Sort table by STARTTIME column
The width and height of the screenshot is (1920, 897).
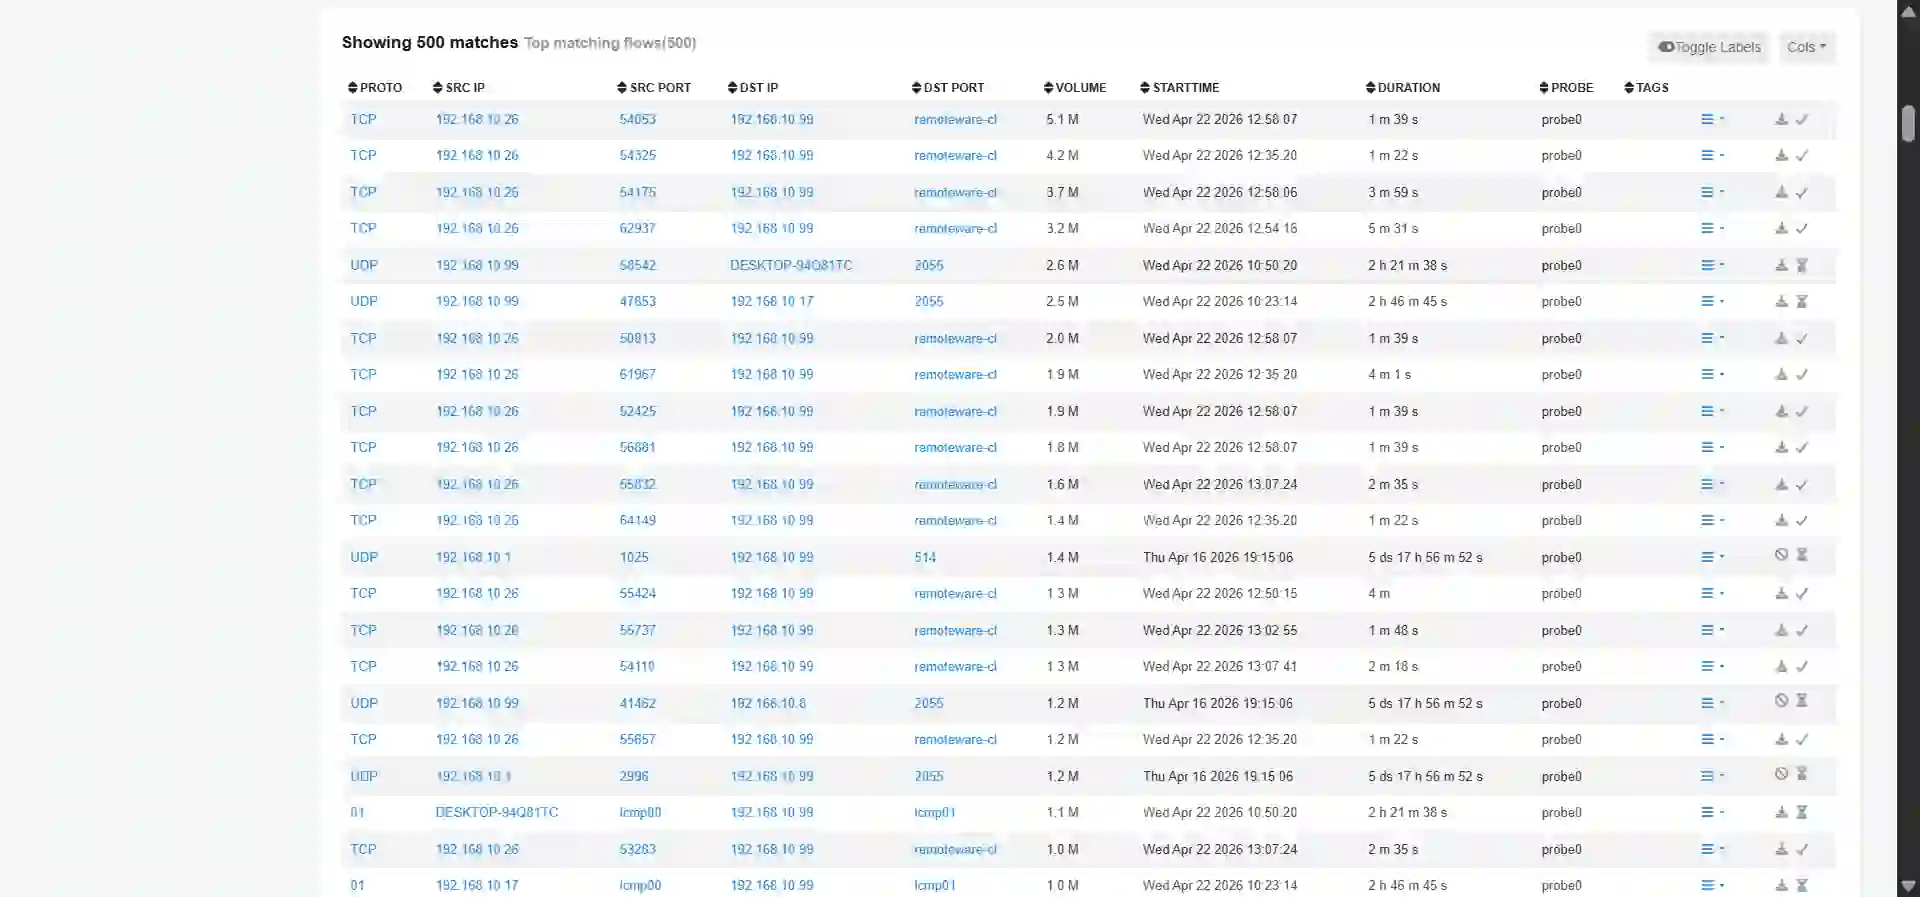click(1180, 88)
